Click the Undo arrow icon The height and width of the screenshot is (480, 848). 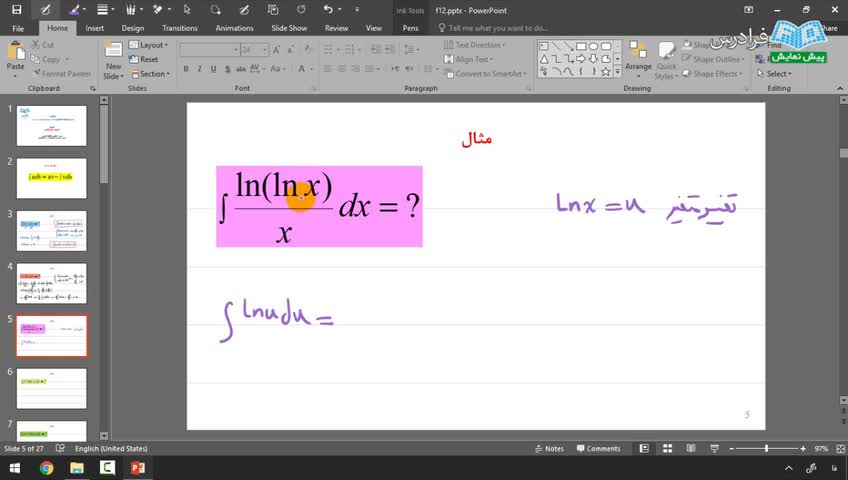point(328,9)
